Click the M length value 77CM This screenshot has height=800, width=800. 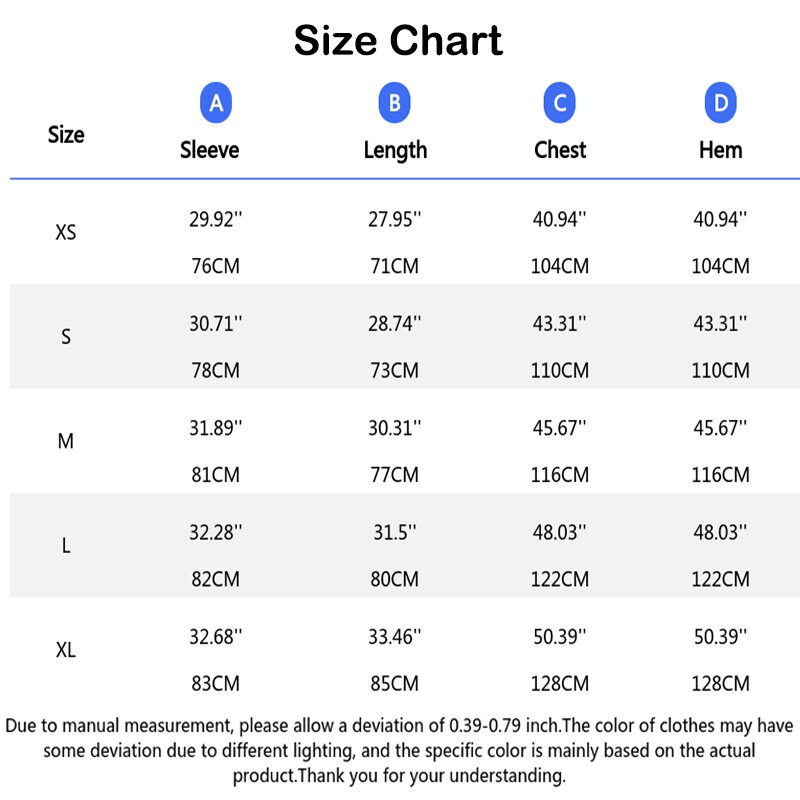[395, 475]
